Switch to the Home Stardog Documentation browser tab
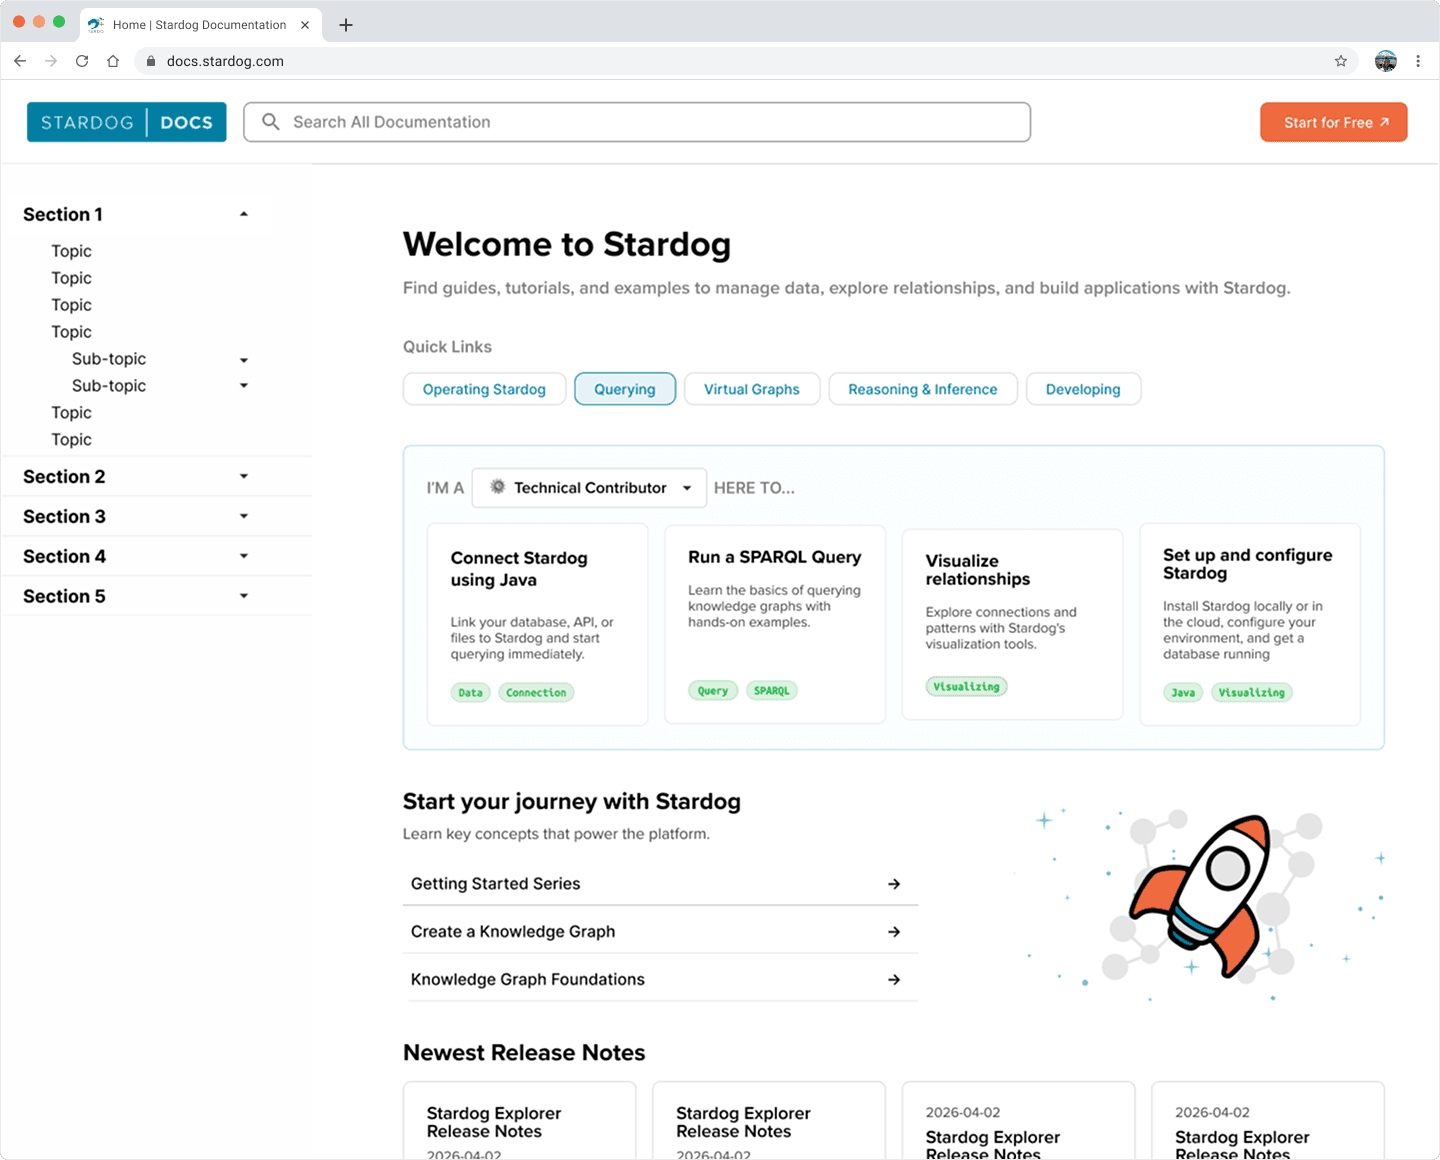This screenshot has width=1440, height=1160. (200, 25)
